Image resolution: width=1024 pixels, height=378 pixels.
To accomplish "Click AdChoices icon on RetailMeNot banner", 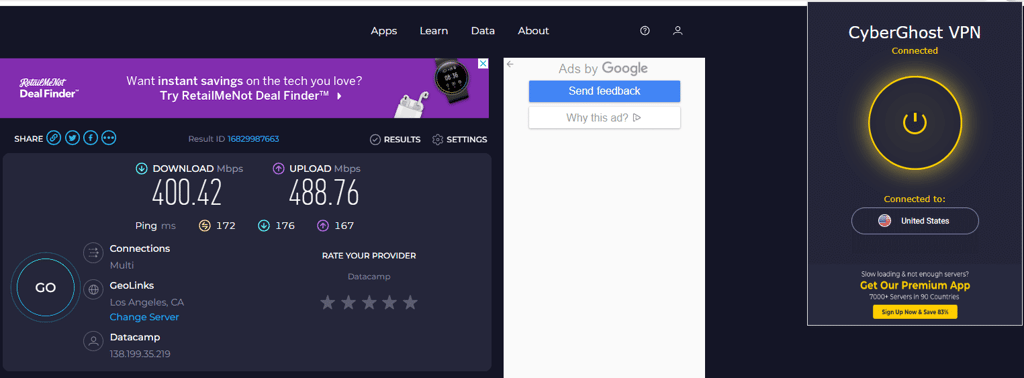I will [x=483, y=63].
